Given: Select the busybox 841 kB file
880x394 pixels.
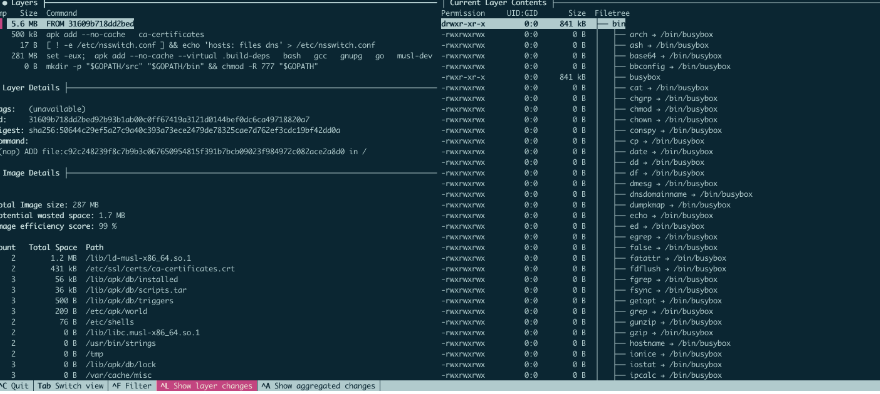Looking at the screenshot, I should point(645,77).
